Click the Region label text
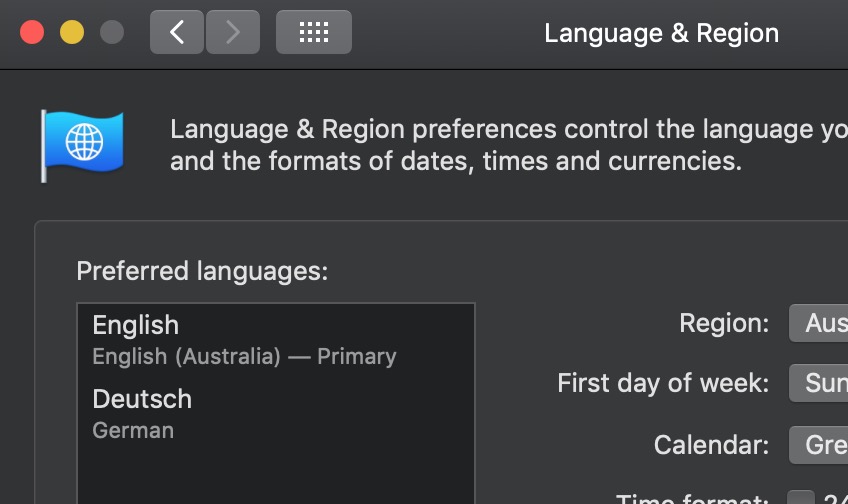The image size is (848, 504). point(724,323)
